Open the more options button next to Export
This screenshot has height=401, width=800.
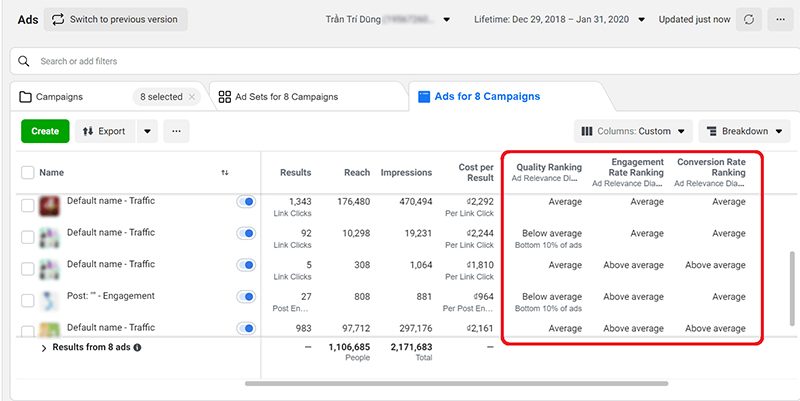click(x=177, y=131)
